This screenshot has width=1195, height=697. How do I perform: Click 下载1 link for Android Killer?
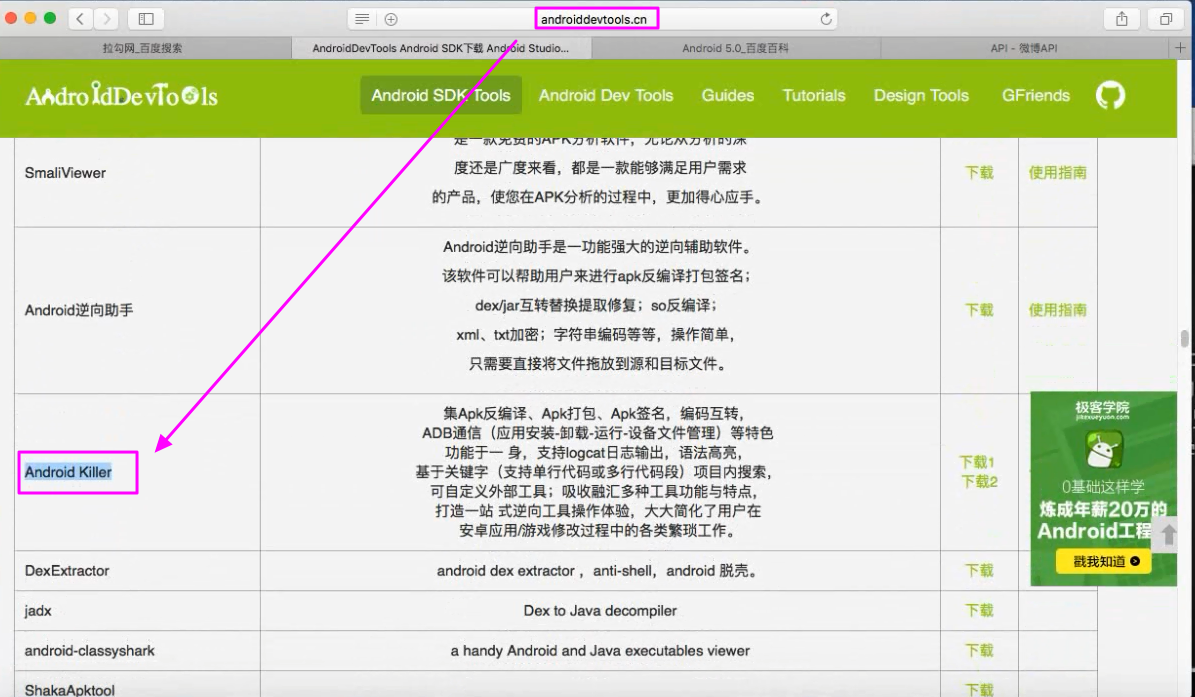977,462
